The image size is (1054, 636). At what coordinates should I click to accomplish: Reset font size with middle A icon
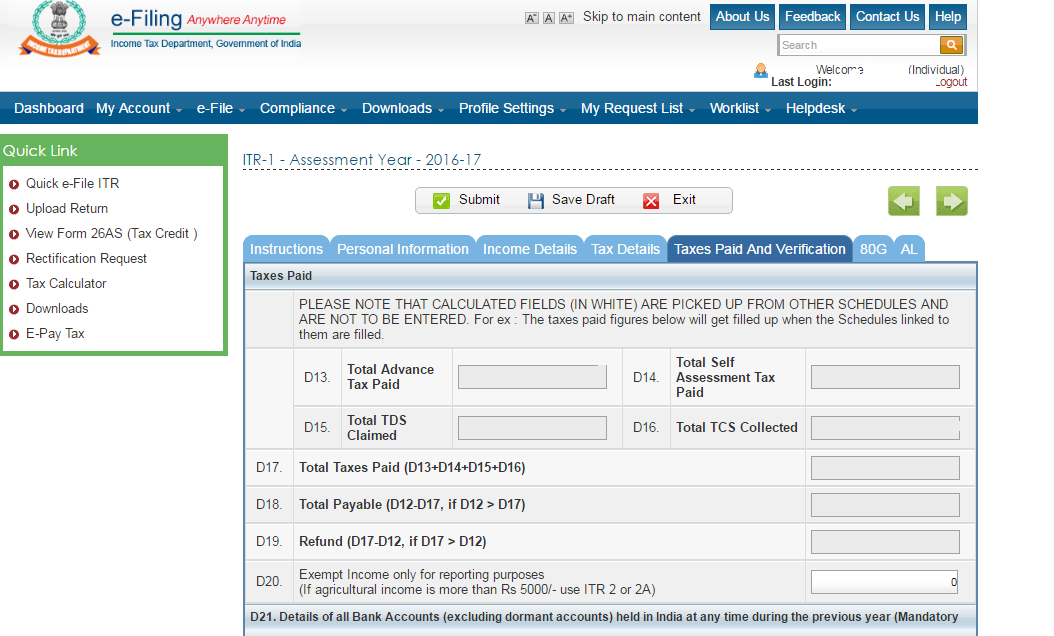coord(548,18)
